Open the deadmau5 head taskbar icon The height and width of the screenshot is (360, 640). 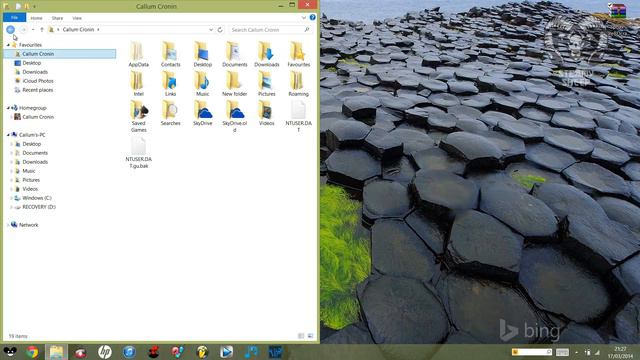click(x=10, y=352)
